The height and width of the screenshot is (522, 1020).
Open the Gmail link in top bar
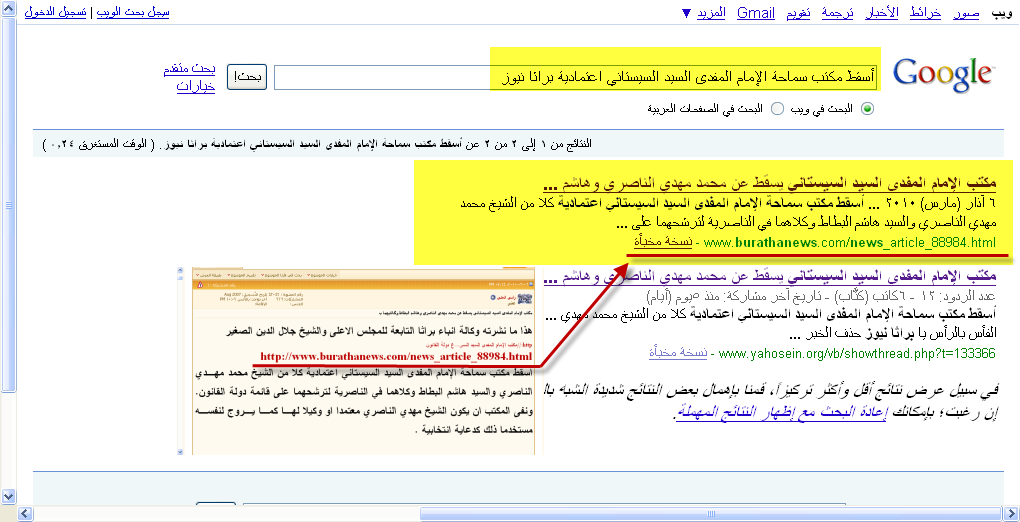click(756, 13)
